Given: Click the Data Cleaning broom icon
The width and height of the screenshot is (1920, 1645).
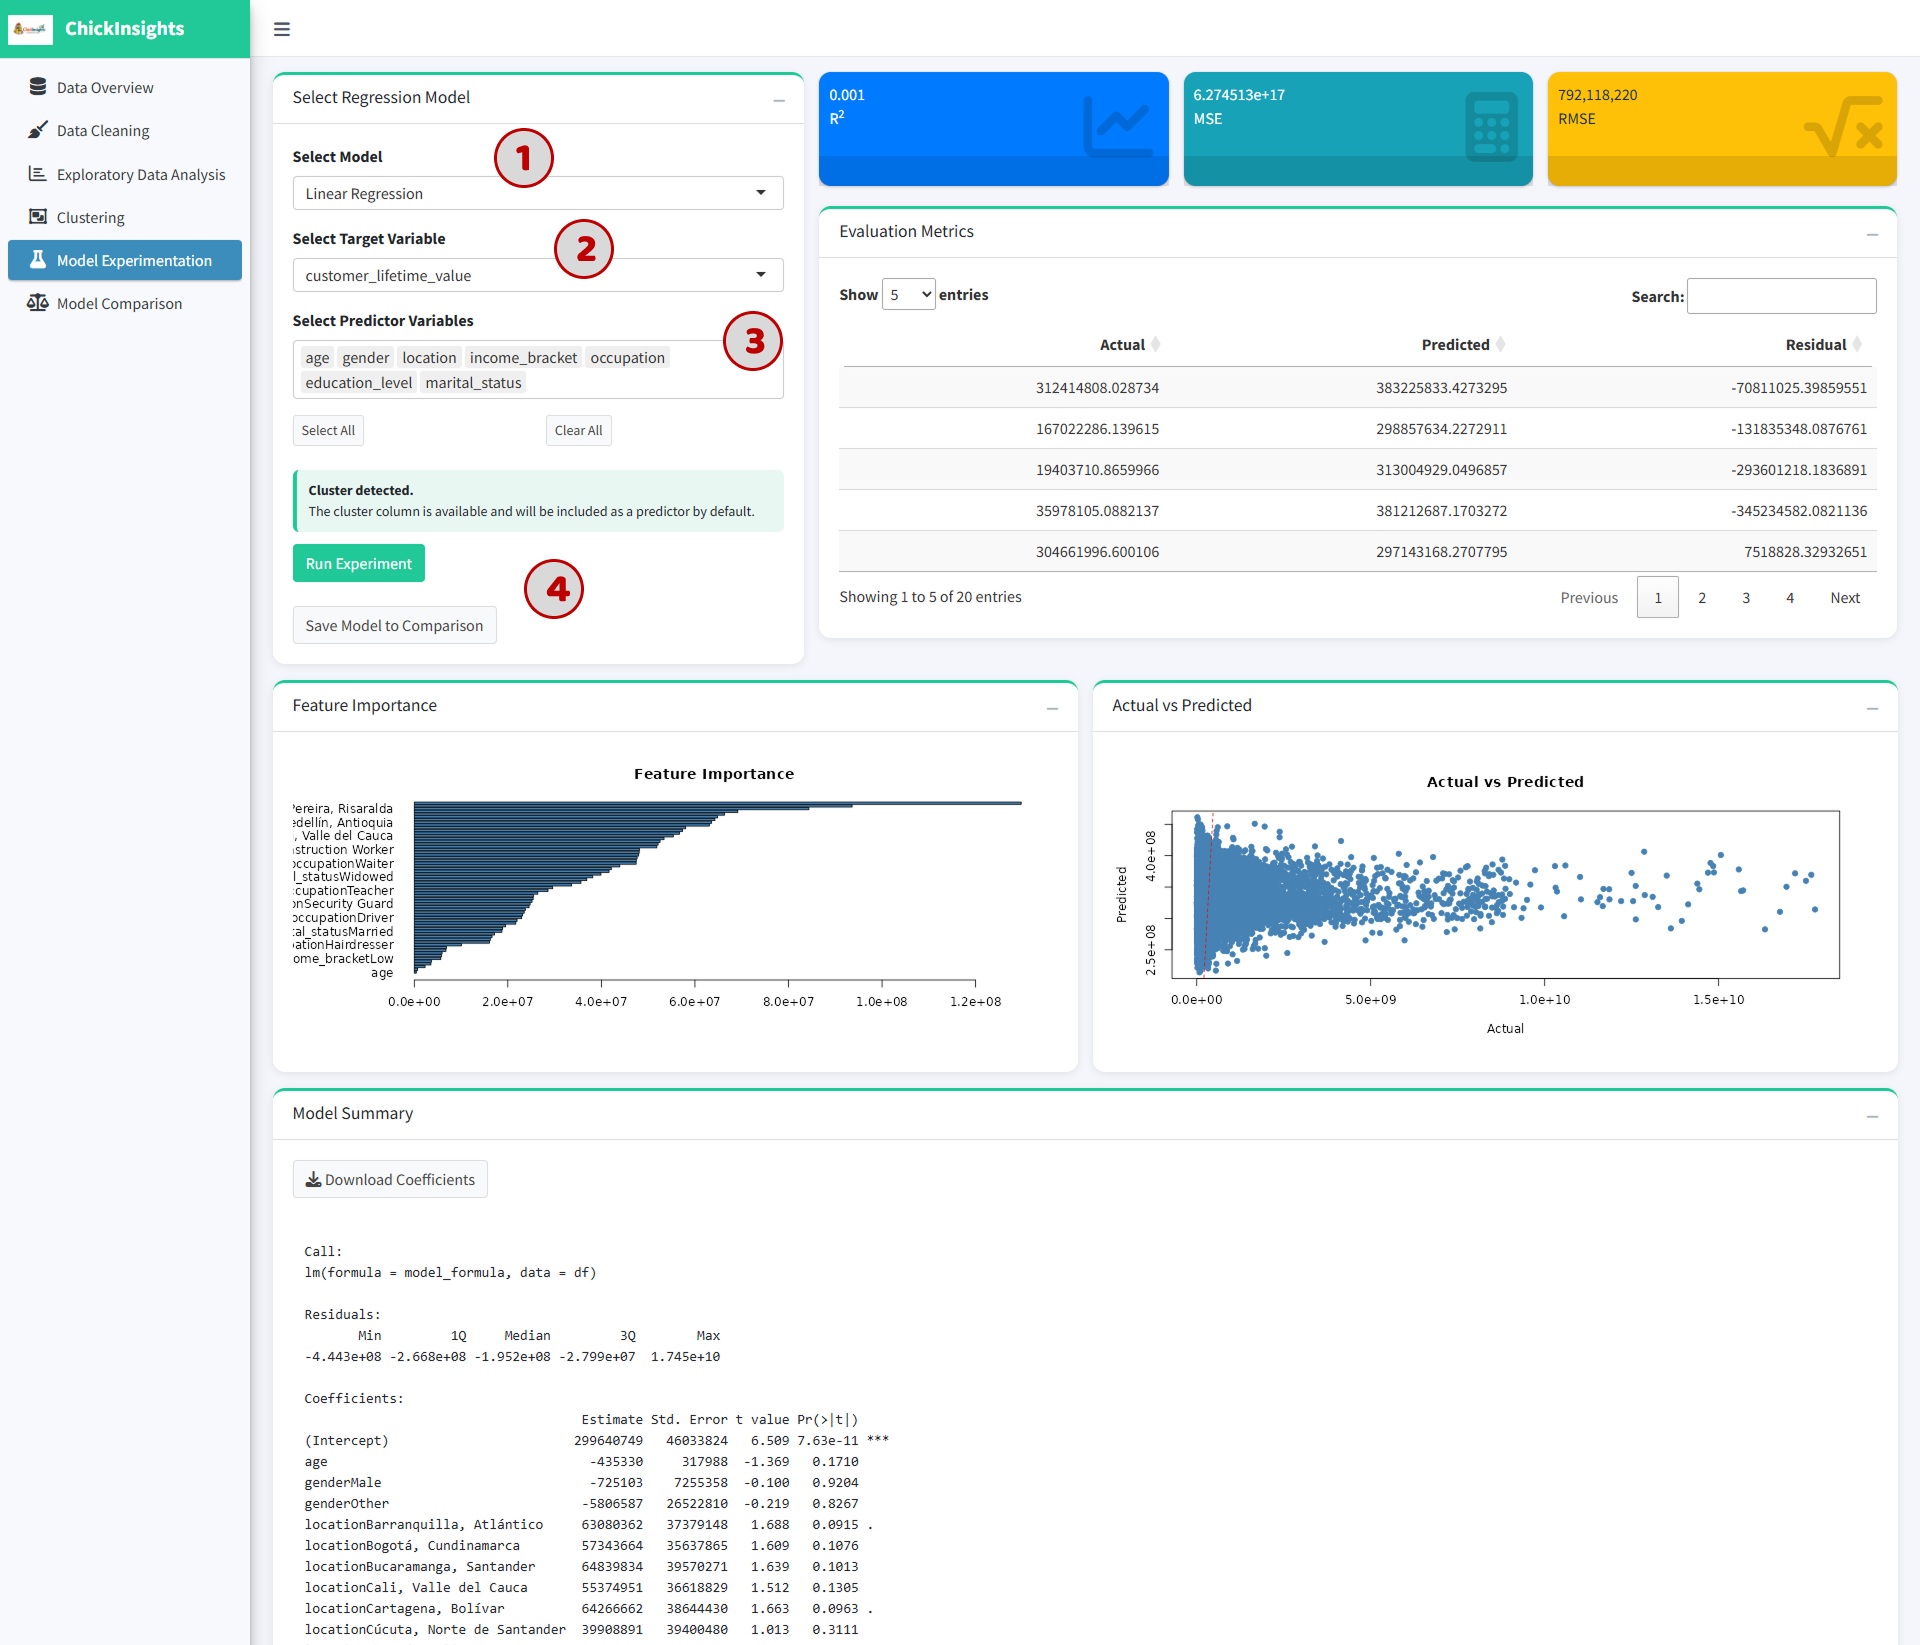Looking at the screenshot, I should pos(38,130).
